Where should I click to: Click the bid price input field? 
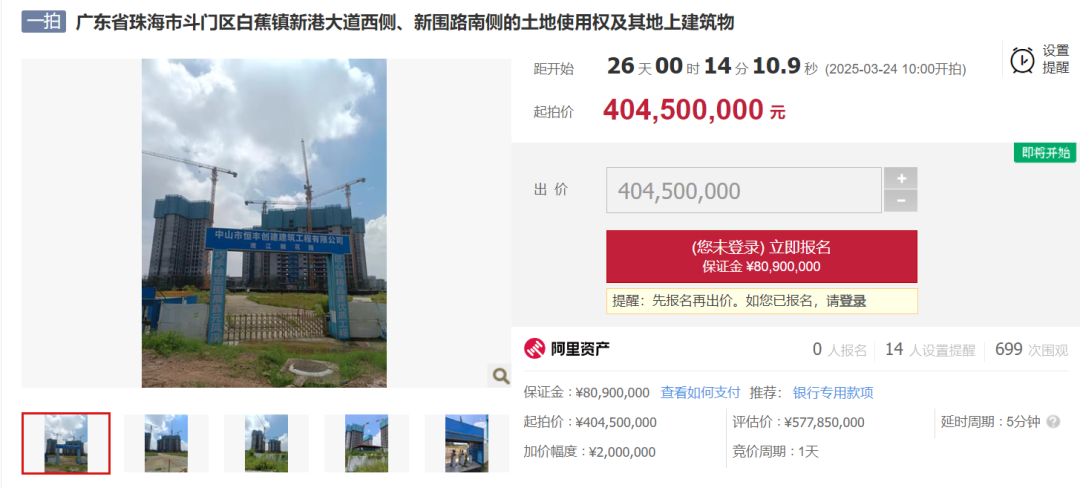pyautogui.click(x=744, y=190)
